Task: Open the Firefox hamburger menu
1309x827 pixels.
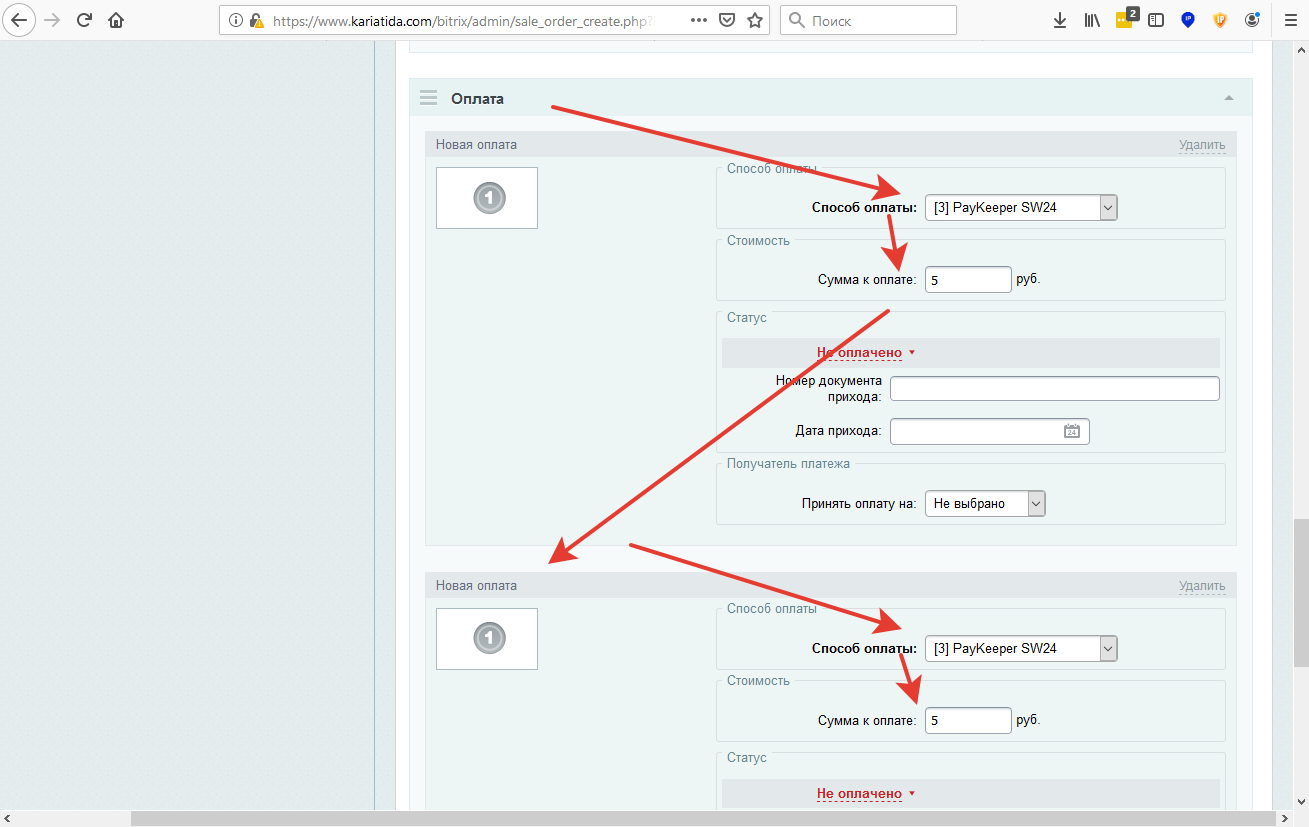Action: (x=1290, y=20)
